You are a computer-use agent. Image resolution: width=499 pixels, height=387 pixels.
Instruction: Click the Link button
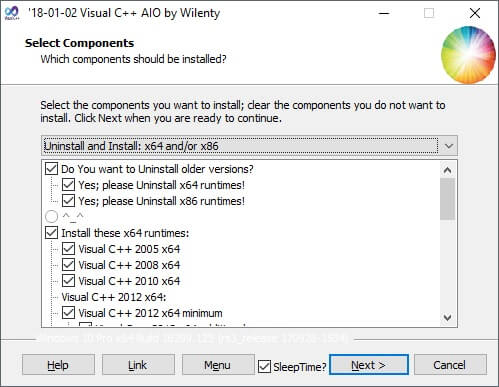pyautogui.click(x=138, y=365)
